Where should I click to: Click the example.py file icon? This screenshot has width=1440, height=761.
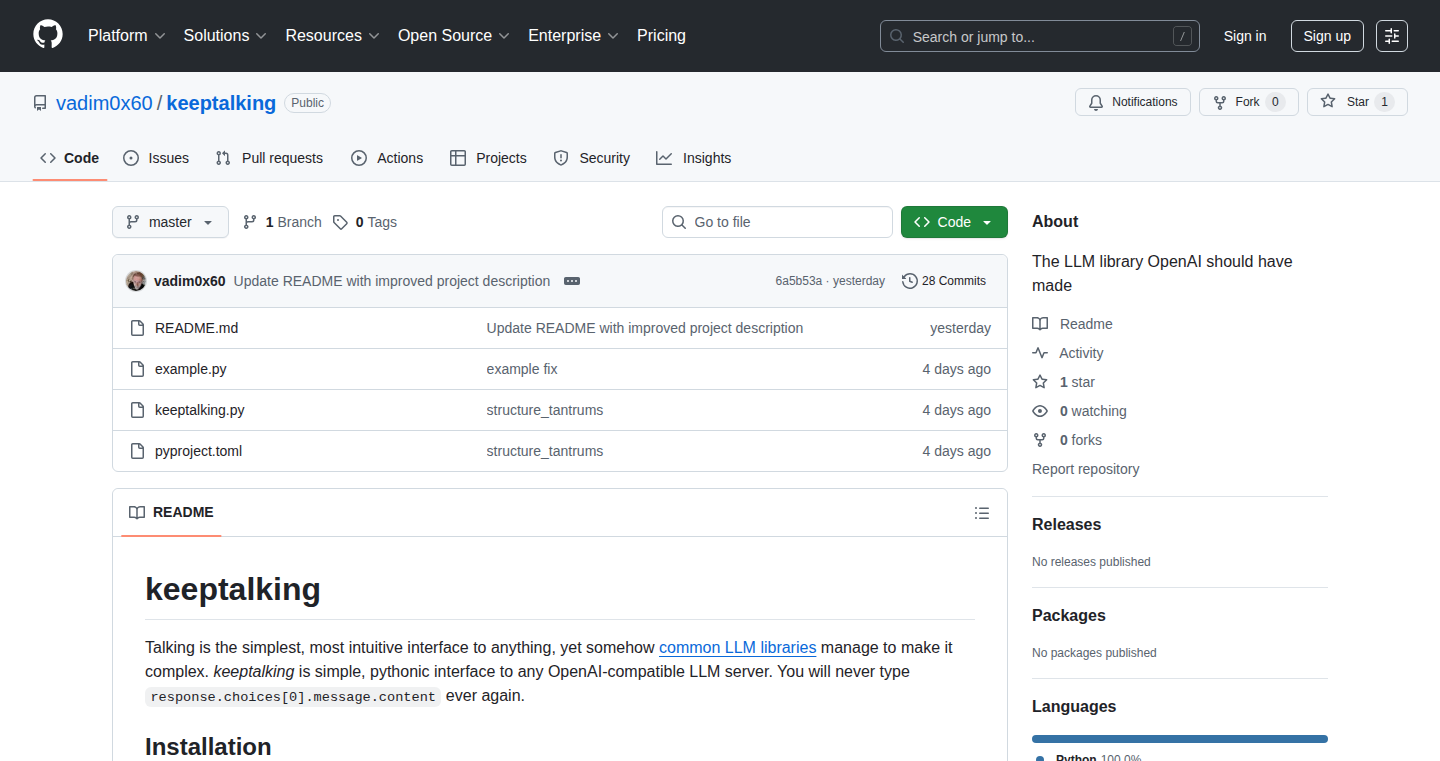(137, 369)
